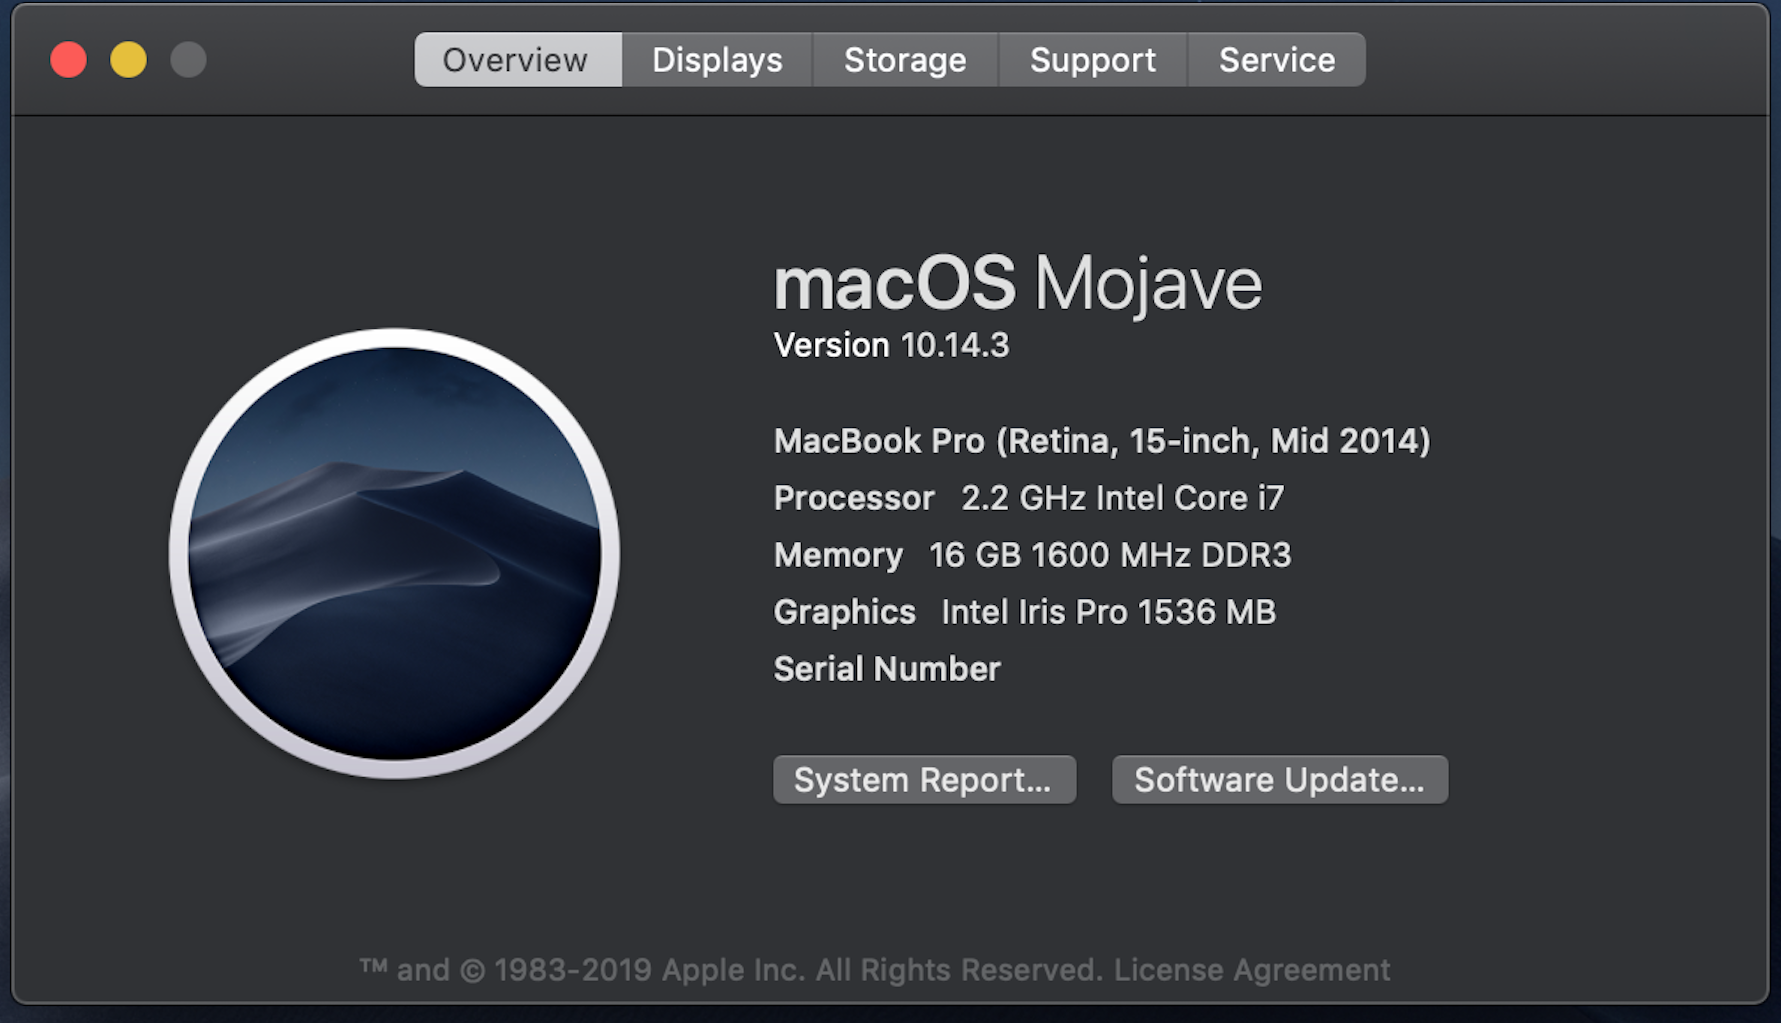Click the System Report... button

point(924,780)
